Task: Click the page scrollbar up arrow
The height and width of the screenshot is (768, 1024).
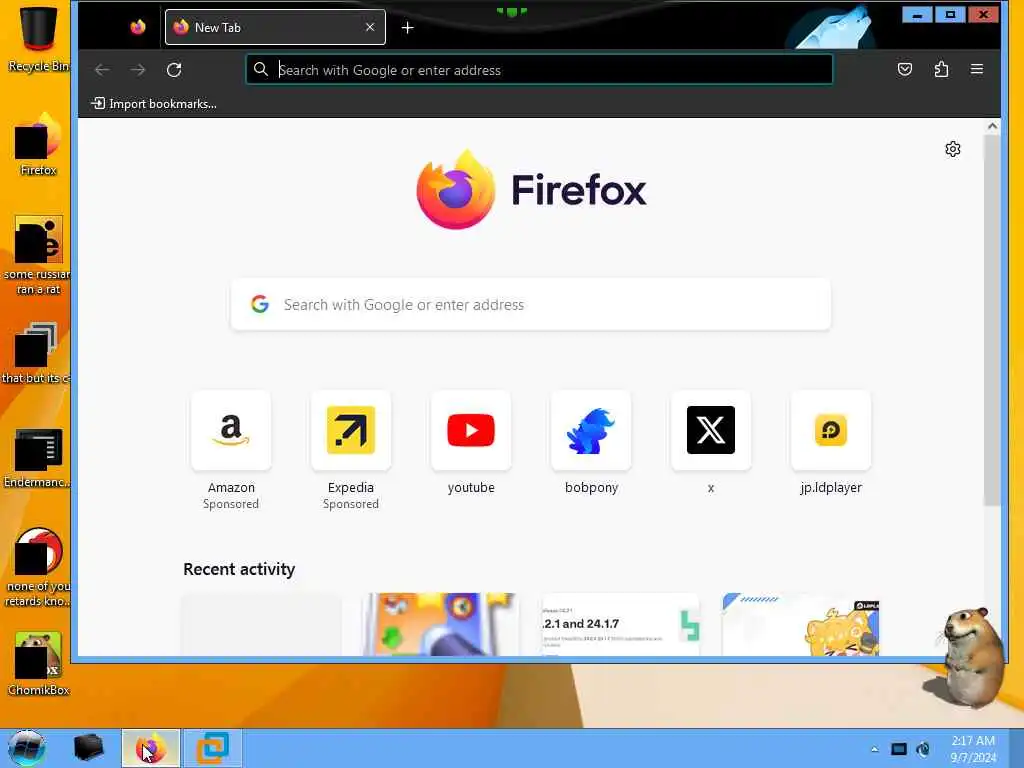Action: [993, 126]
